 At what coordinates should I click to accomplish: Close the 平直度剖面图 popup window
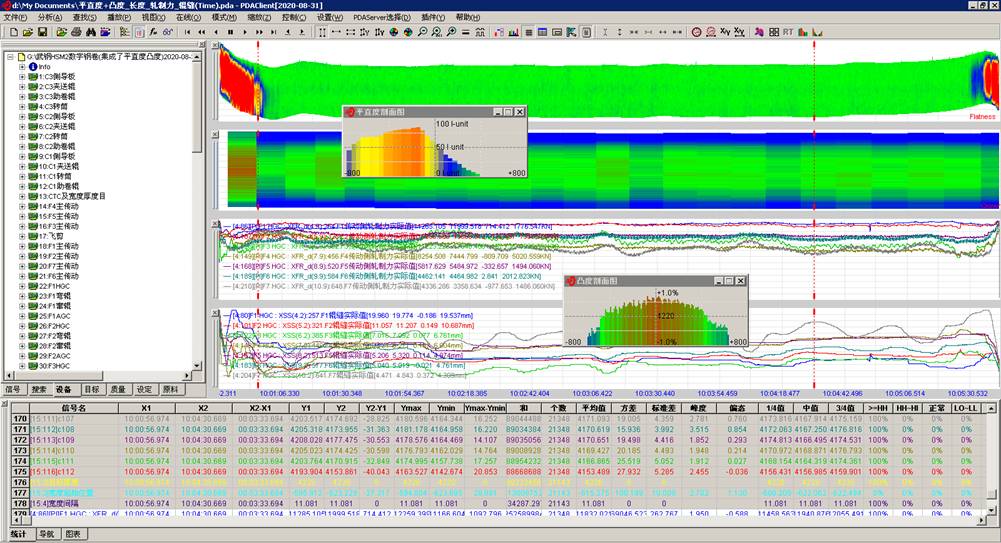click(x=519, y=113)
